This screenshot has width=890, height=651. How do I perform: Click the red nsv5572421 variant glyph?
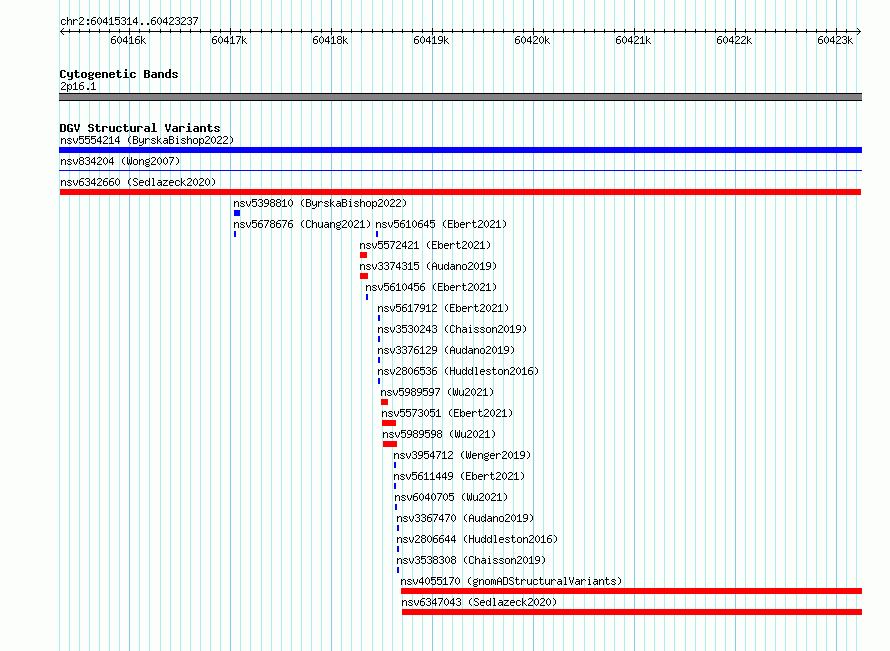pos(364,255)
